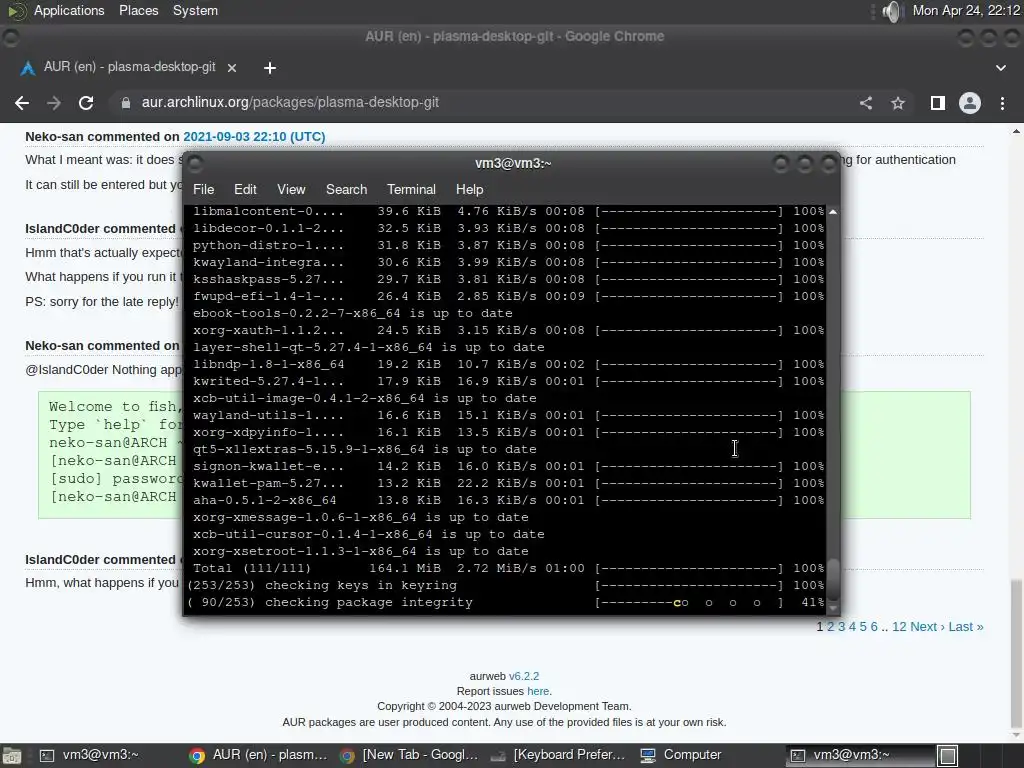Toggle Chrome side panel icon
This screenshot has height=768, width=1024.
(938, 103)
